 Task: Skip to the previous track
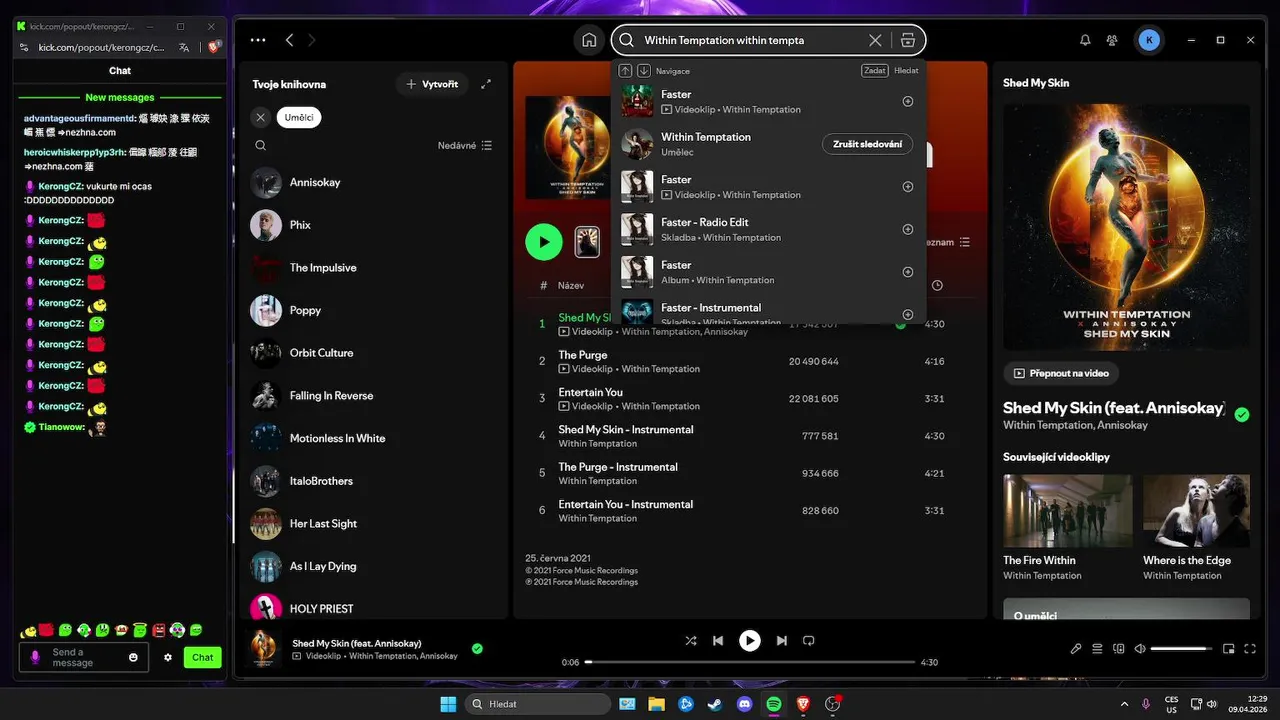(x=718, y=640)
